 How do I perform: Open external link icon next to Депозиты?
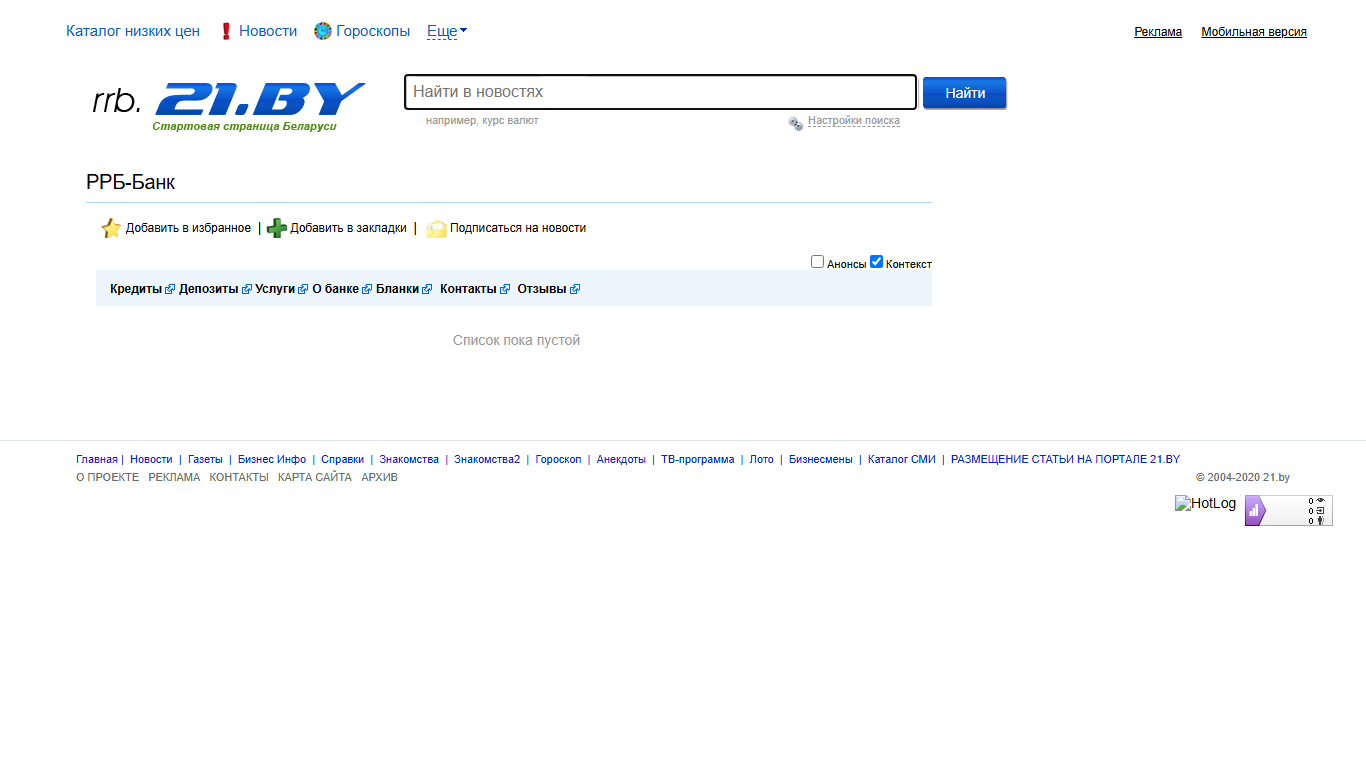click(x=247, y=289)
